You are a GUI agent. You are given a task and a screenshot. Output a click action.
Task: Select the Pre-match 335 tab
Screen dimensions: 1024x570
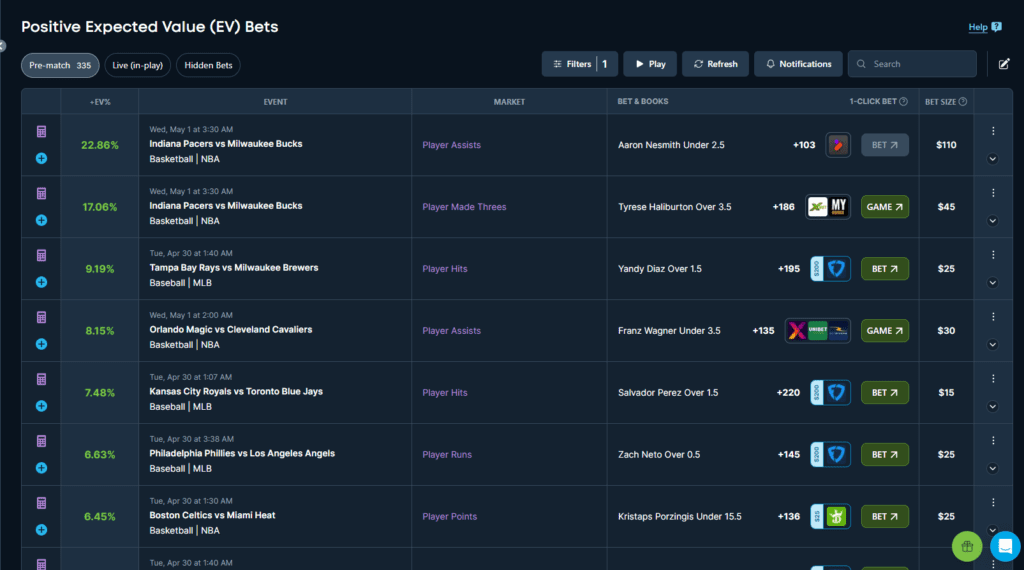pos(60,65)
